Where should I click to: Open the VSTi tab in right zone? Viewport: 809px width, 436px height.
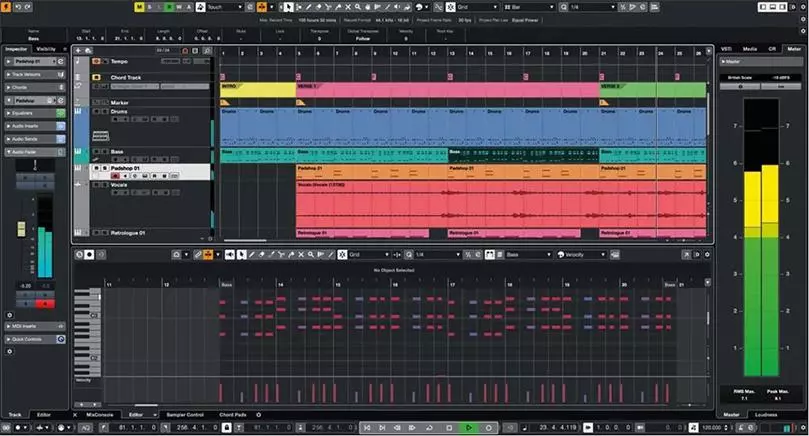coord(726,49)
